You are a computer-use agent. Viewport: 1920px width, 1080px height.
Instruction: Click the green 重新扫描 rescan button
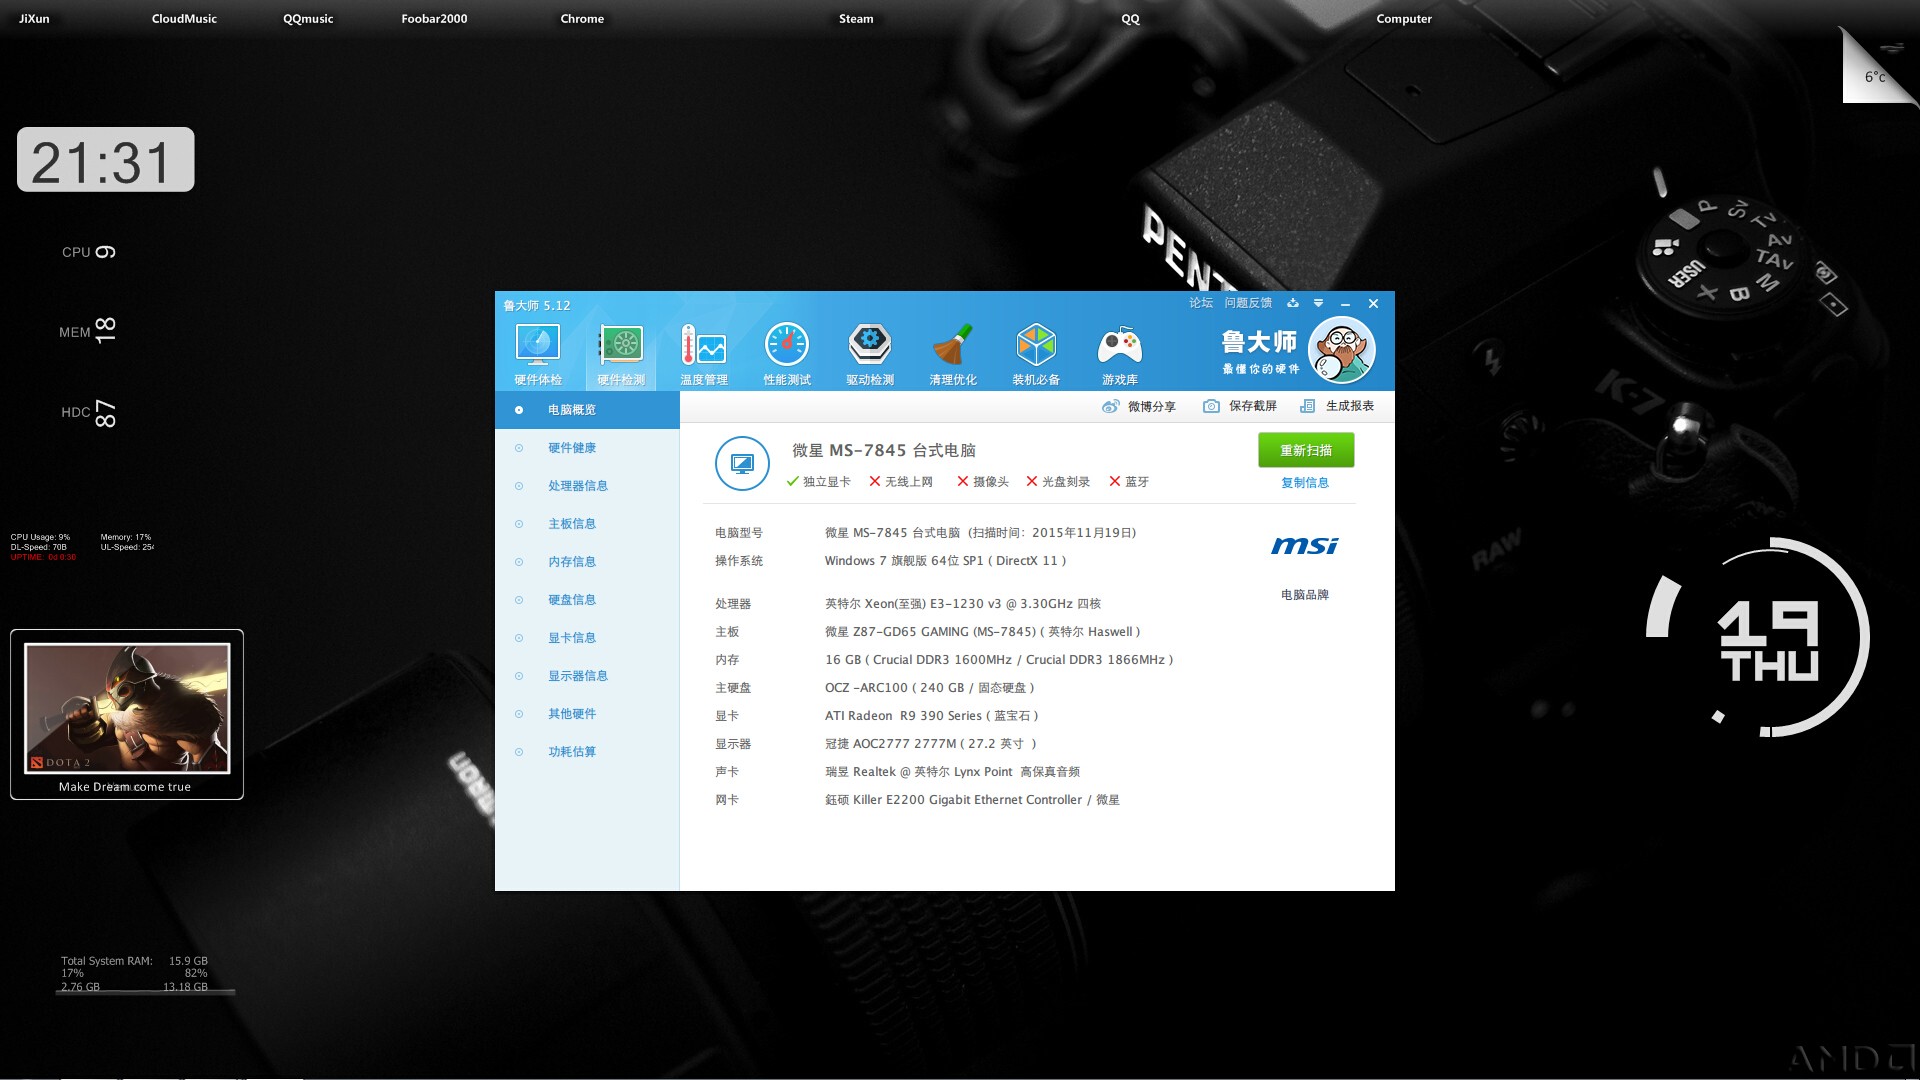[x=1306, y=450]
